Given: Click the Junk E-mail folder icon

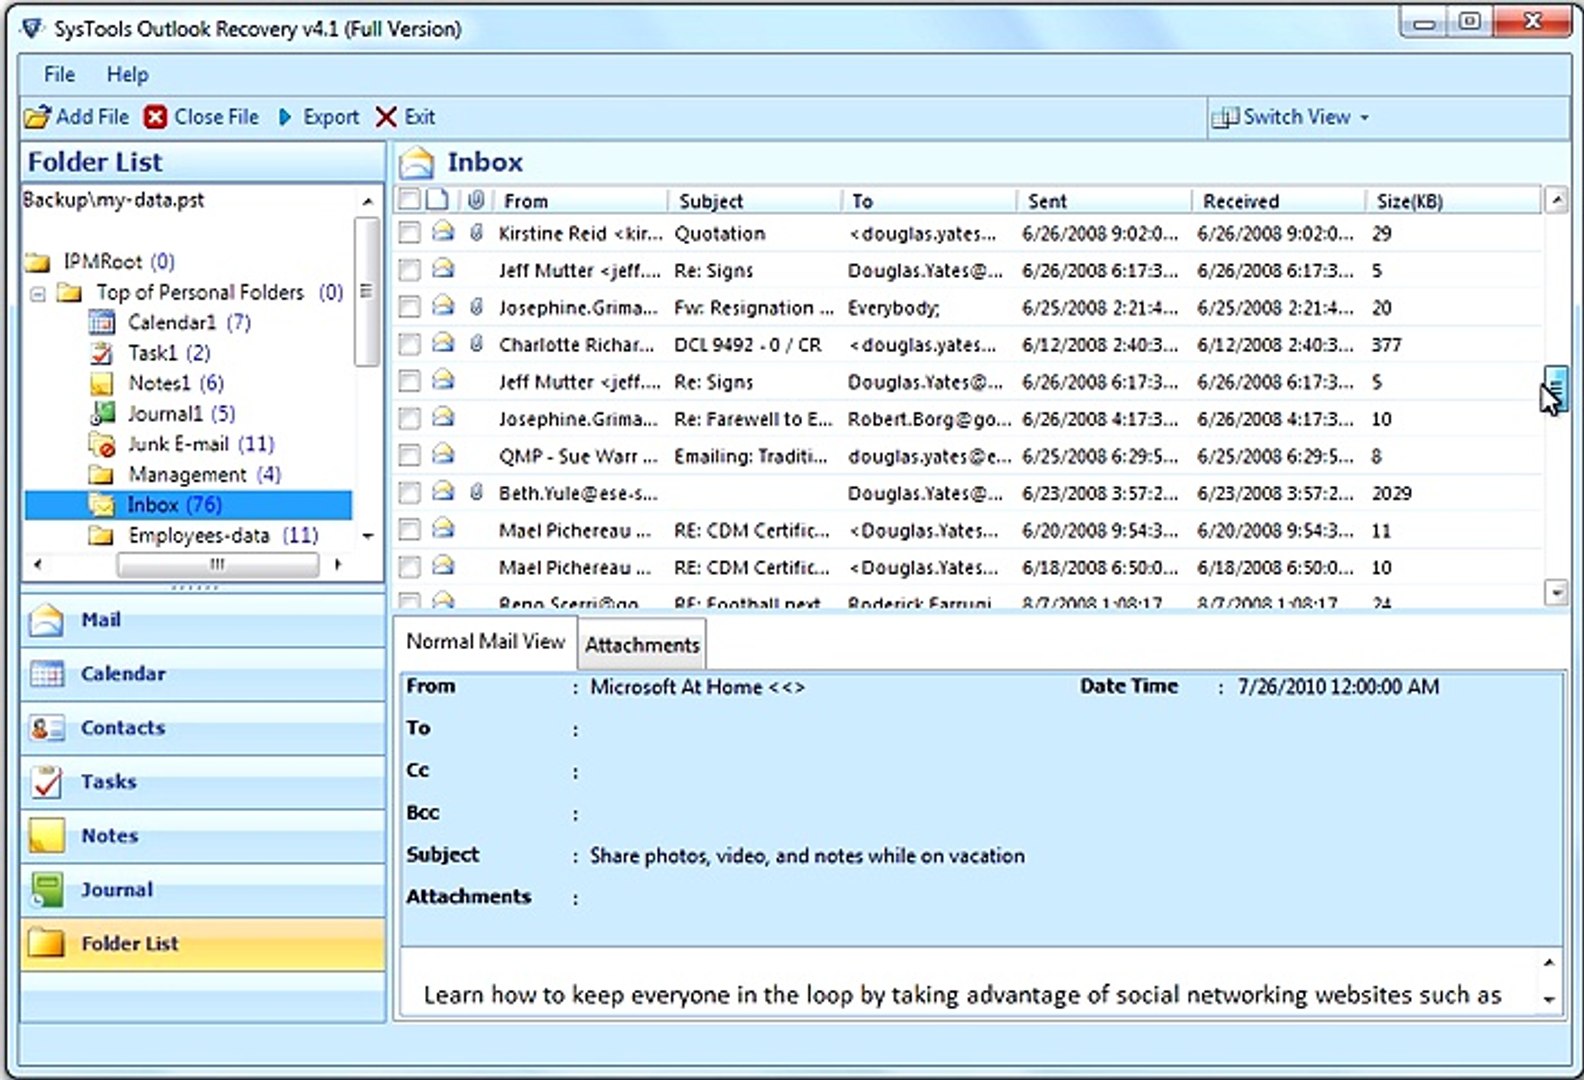Looking at the screenshot, I should 102,444.
